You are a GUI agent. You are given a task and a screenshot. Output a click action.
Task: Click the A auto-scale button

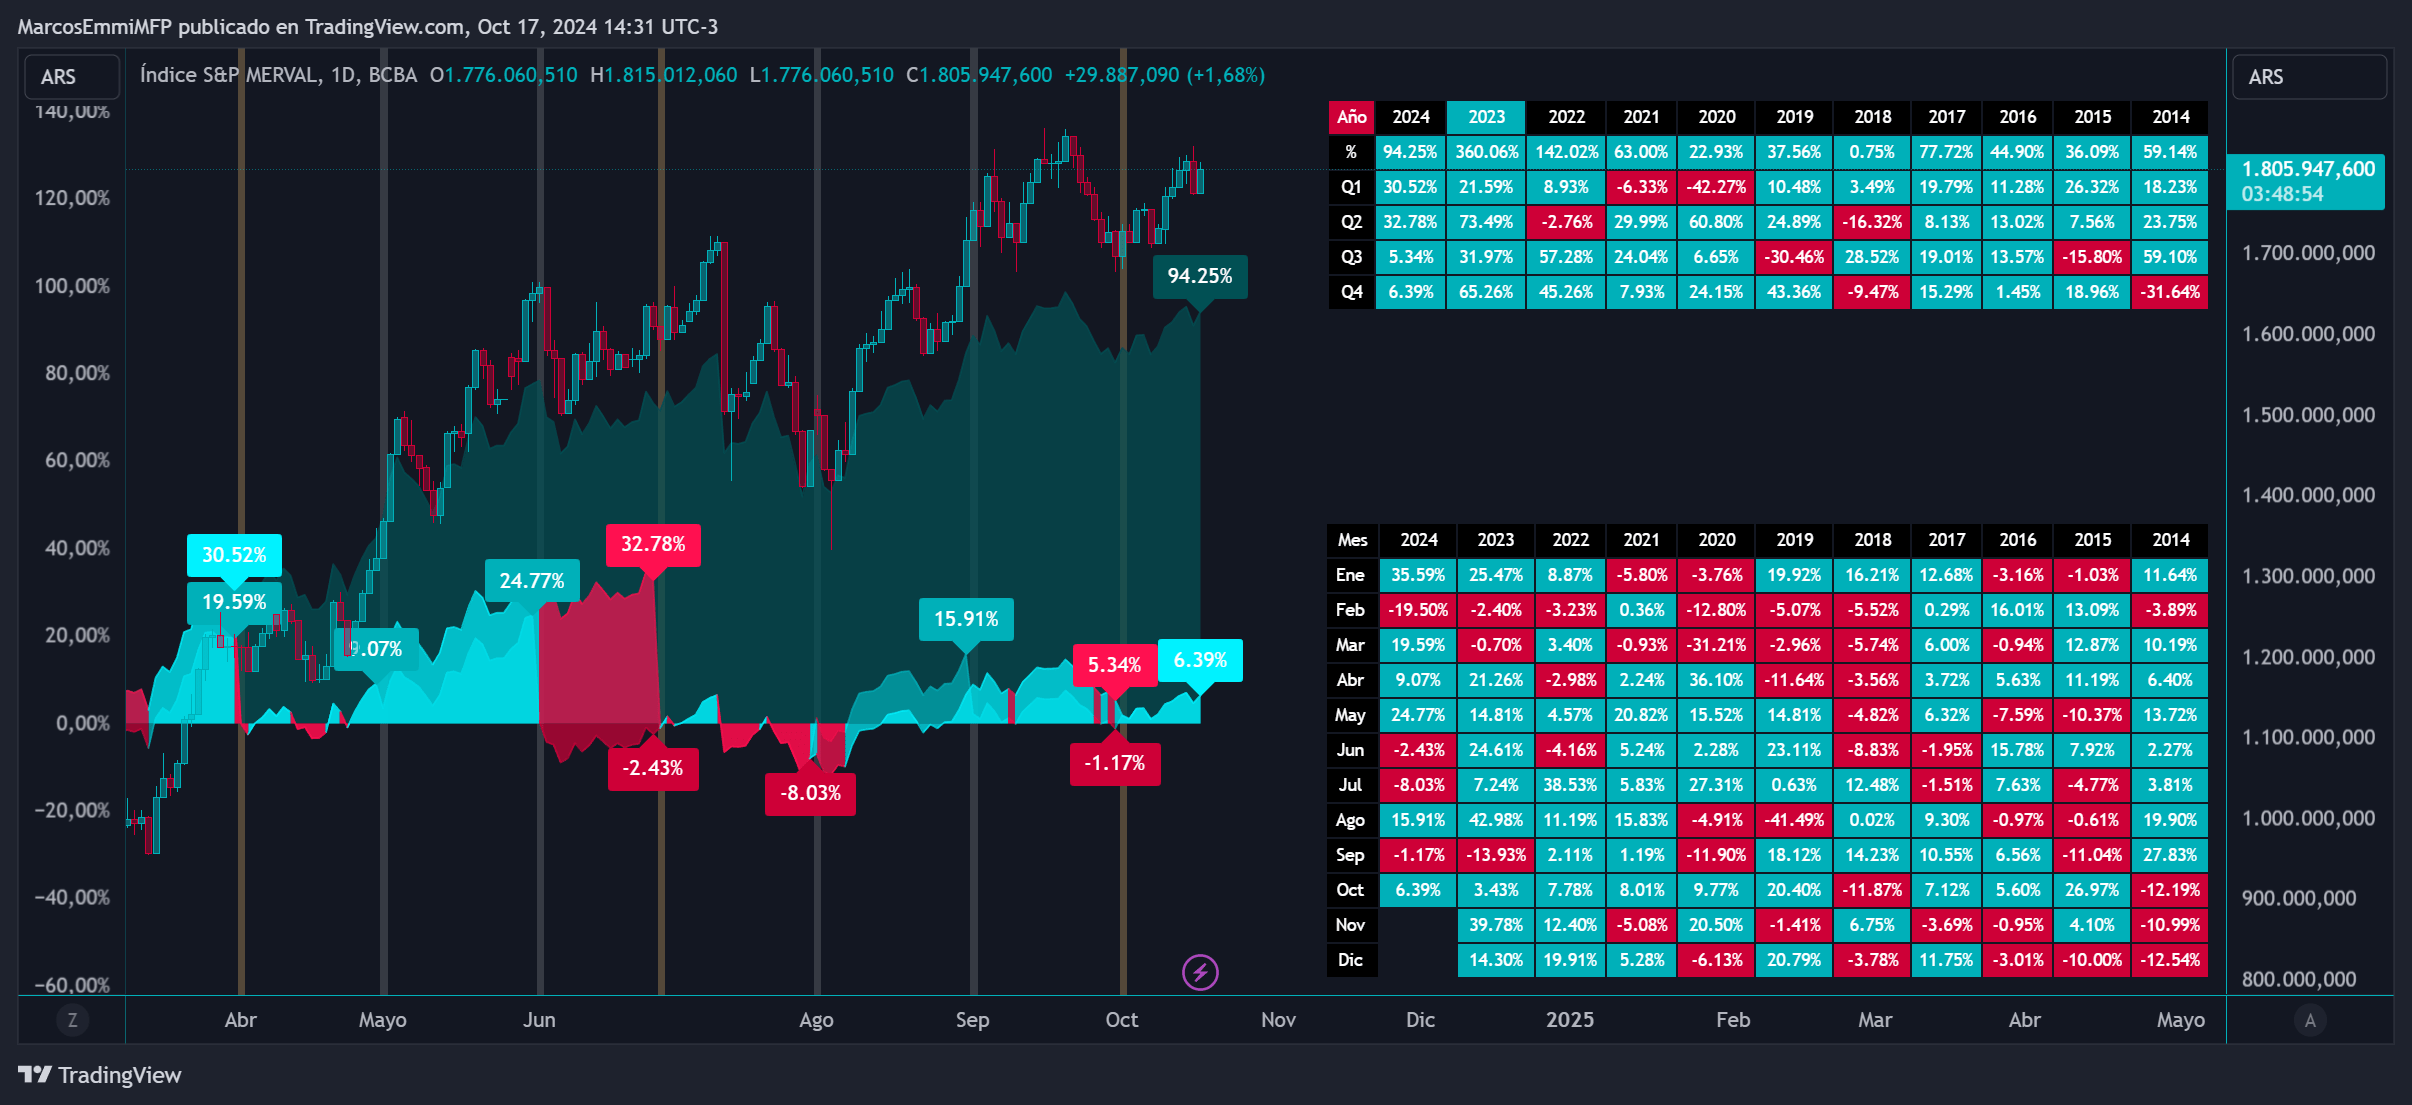2310,1020
